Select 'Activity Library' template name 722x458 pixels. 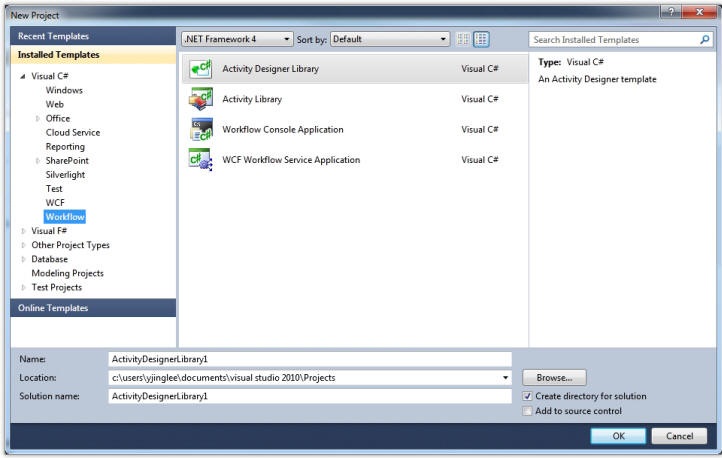tap(252, 99)
